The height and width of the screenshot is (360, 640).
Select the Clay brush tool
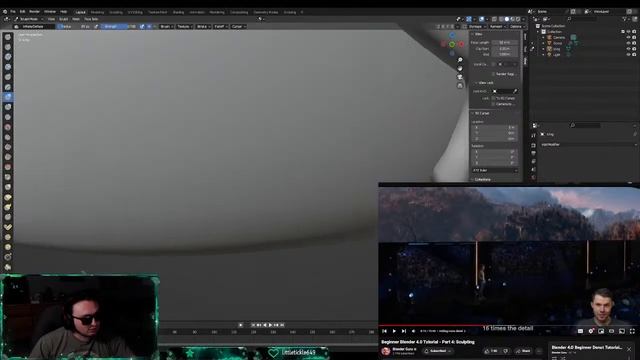(x=8, y=57)
